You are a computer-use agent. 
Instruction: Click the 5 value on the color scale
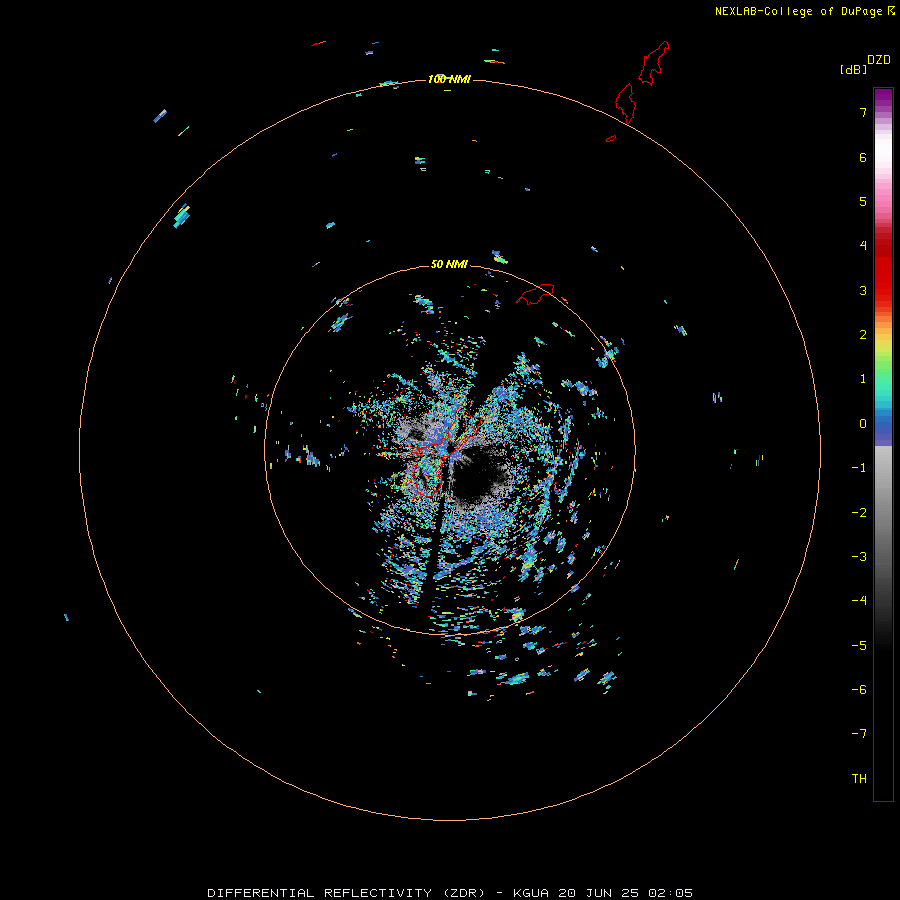pyautogui.click(x=863, y=201)
